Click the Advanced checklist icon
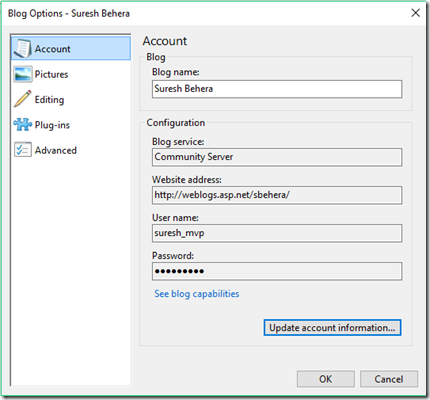Viewport: 430px width, 400px height. click(x=23, y=150)
